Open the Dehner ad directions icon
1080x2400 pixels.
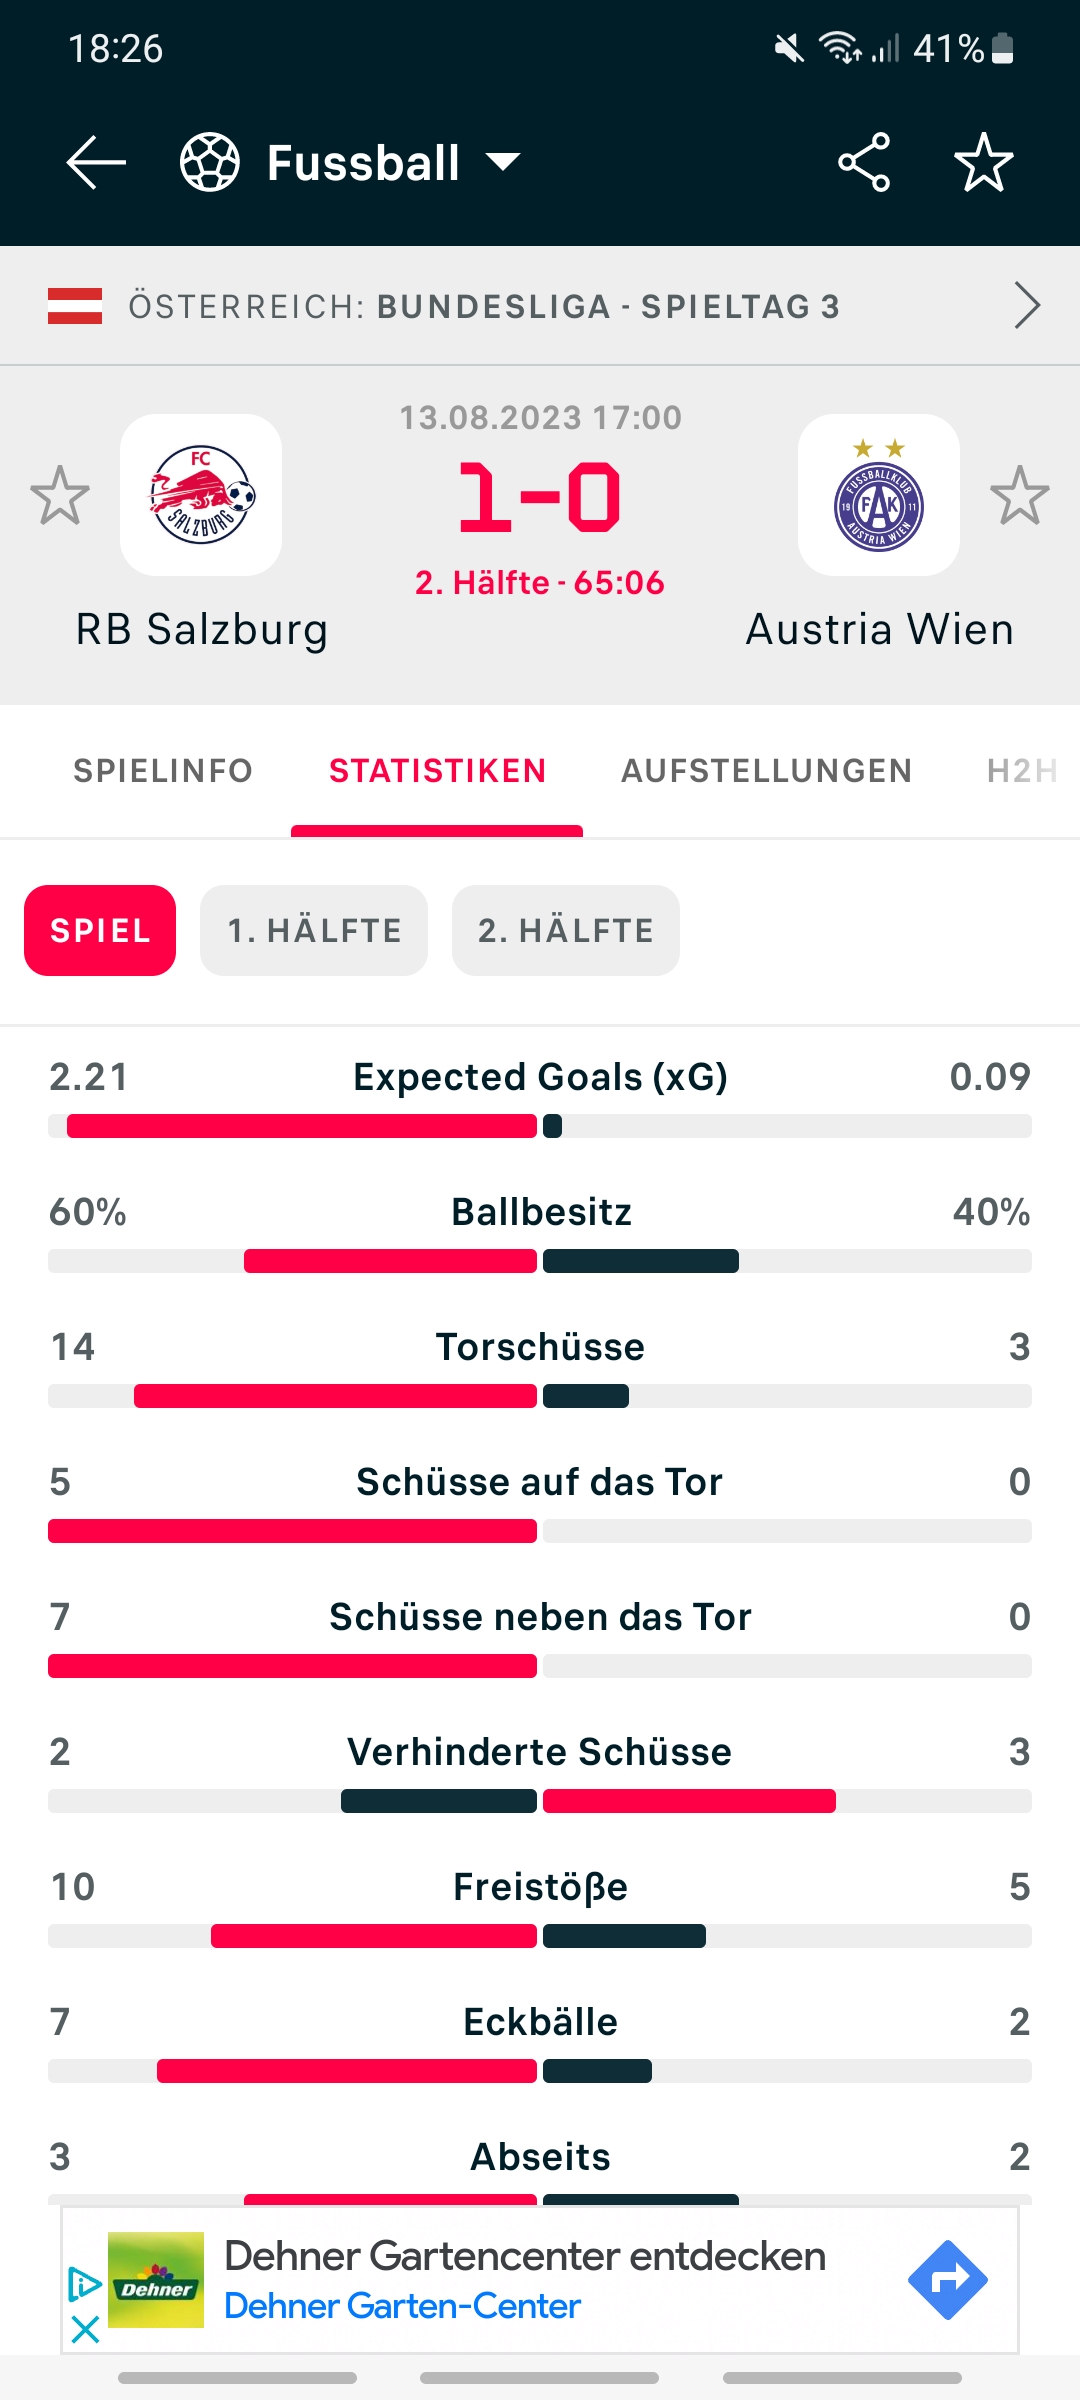(948, 2280)
